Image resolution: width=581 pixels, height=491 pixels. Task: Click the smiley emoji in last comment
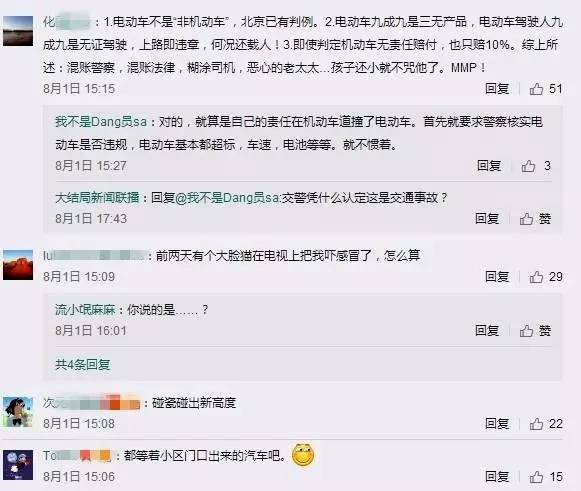click(303, 454)
